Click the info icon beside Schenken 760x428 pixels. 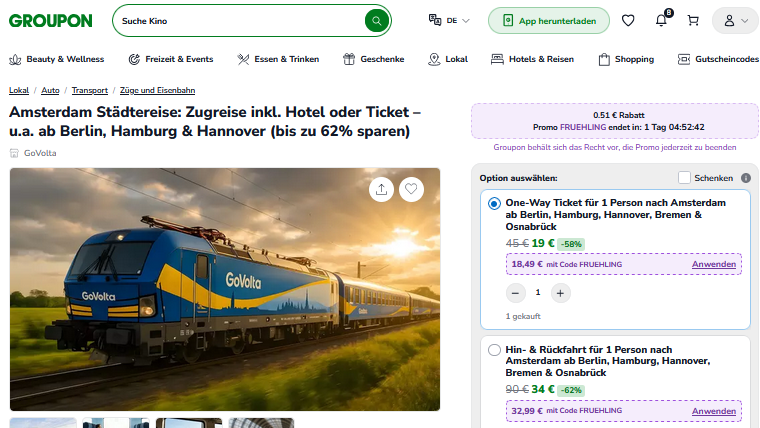point(746,178)
